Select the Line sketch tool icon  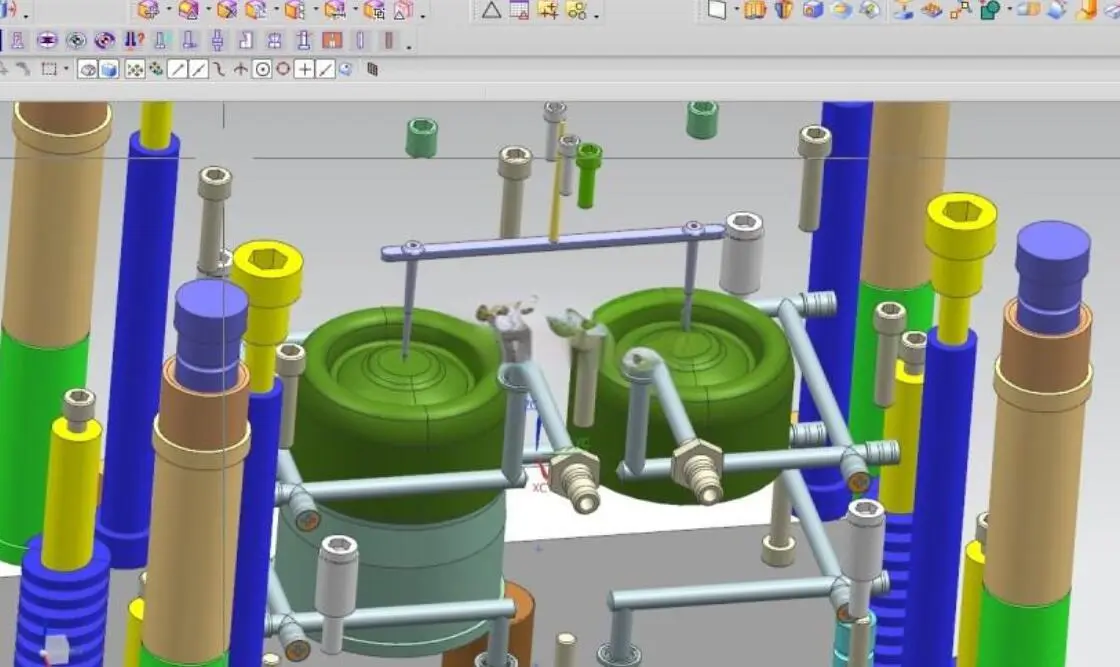(x=176, y=70)
